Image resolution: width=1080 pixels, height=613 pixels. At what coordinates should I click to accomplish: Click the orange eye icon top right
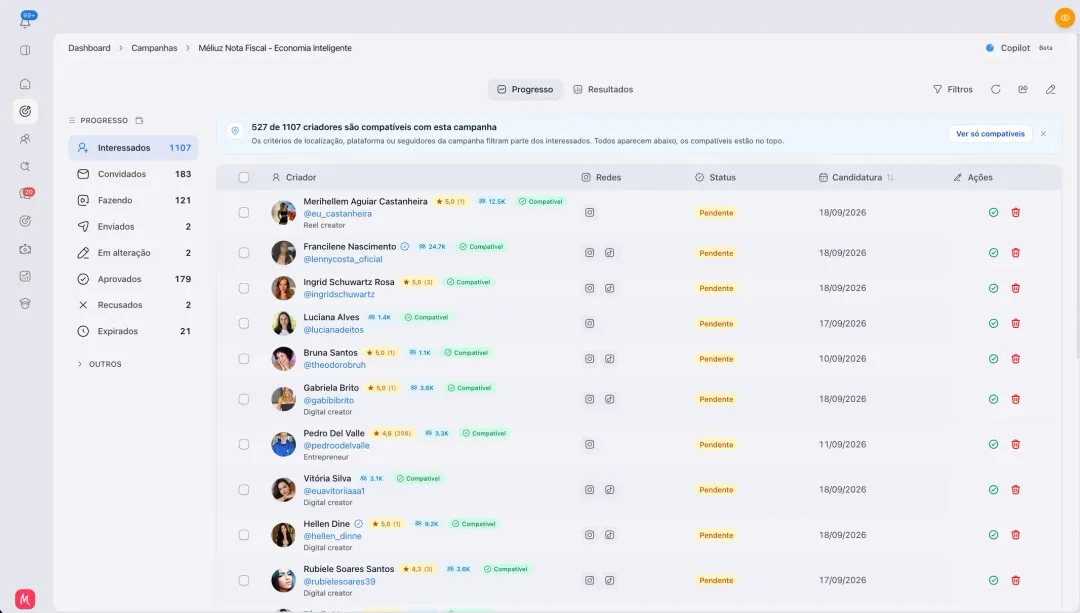tap(1065, 18)
